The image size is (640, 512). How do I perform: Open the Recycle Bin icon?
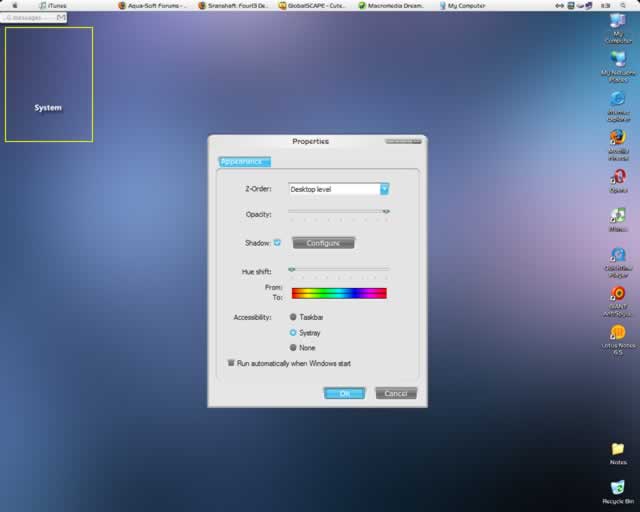(x=618, y=492)
